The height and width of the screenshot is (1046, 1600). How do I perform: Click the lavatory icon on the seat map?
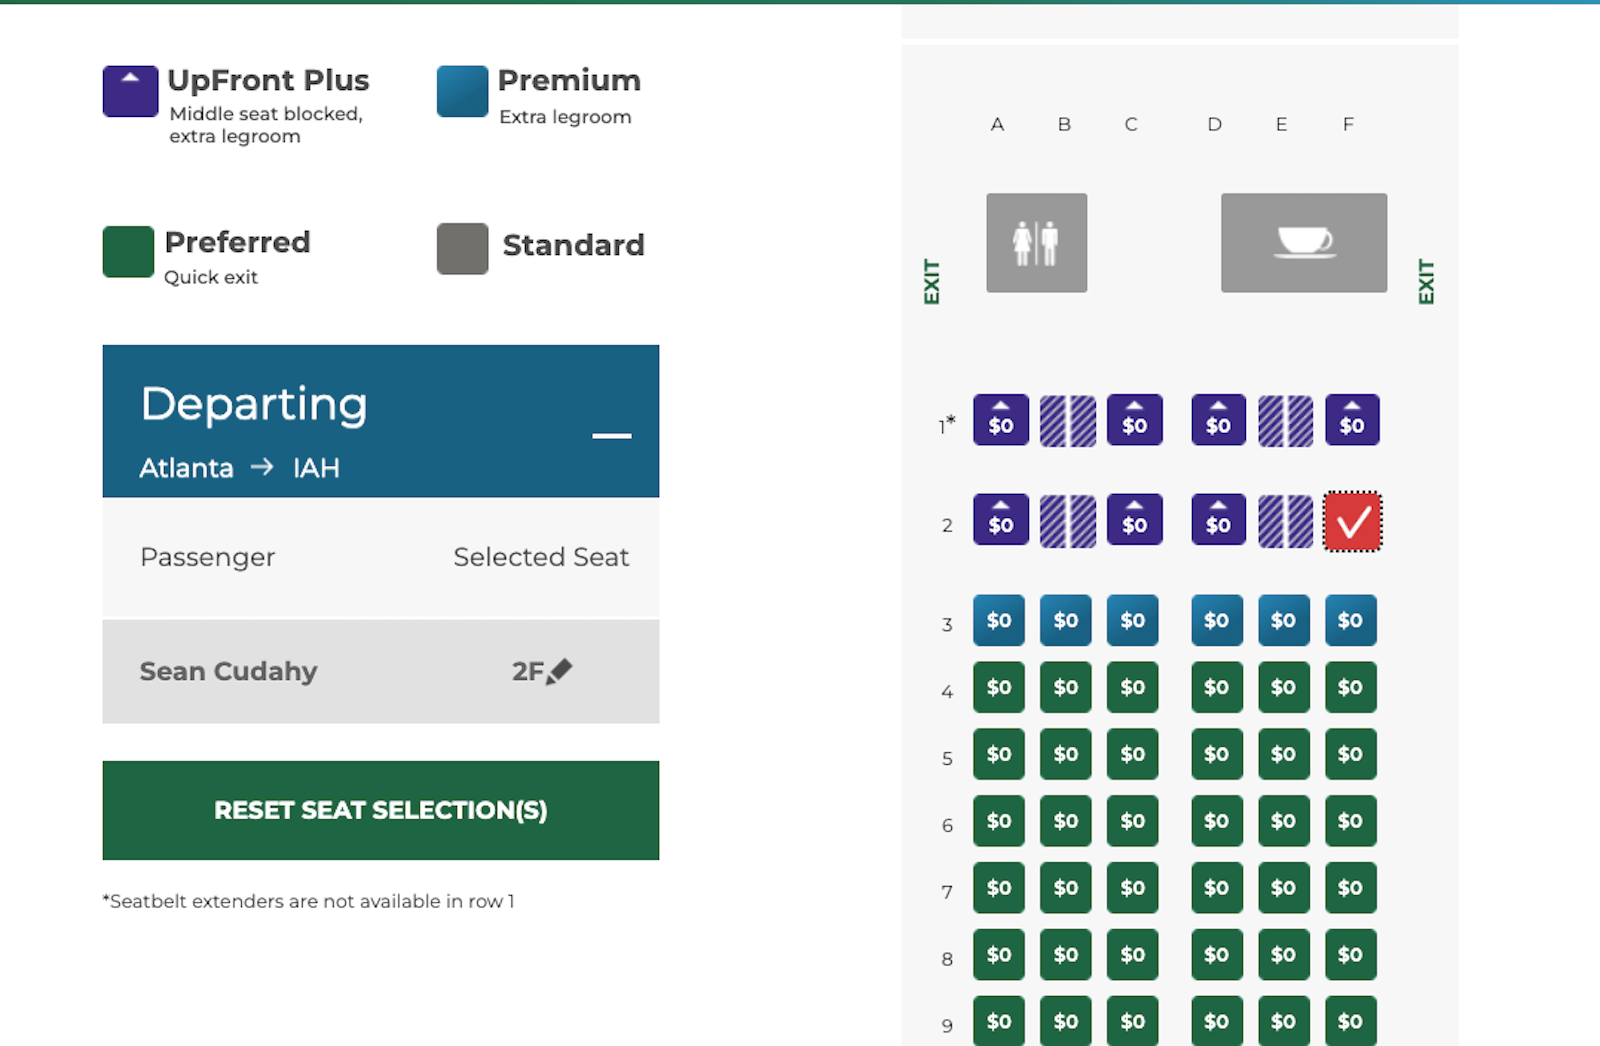pos(1037,242)
